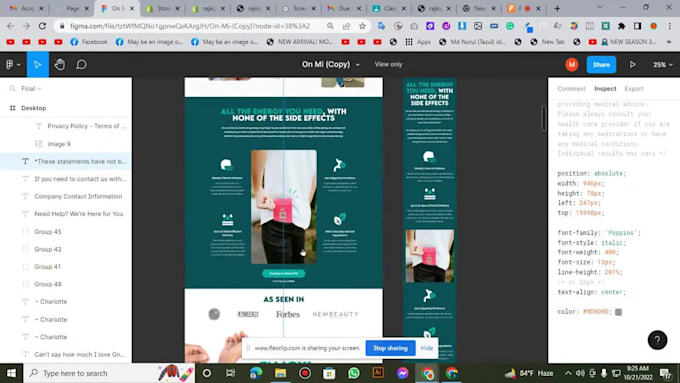Switch to the Export tab

click(x=634, y=88)
